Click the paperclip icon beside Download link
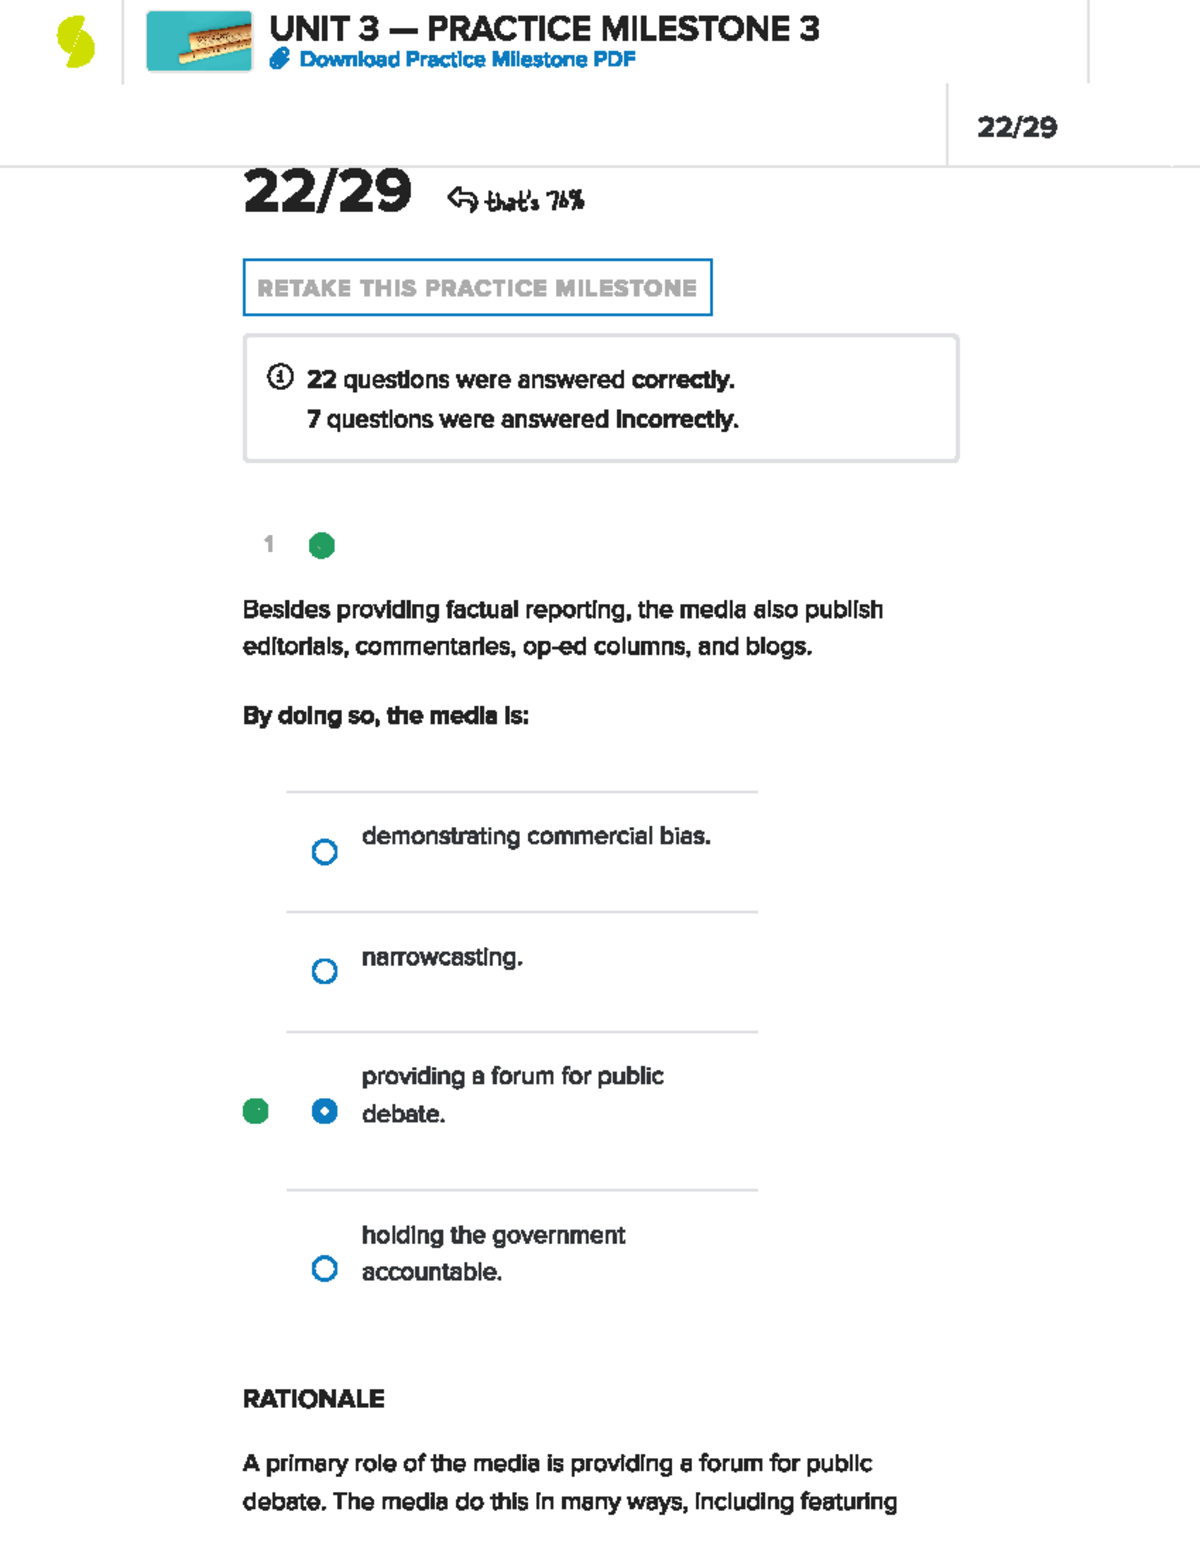 click(279, 59)
